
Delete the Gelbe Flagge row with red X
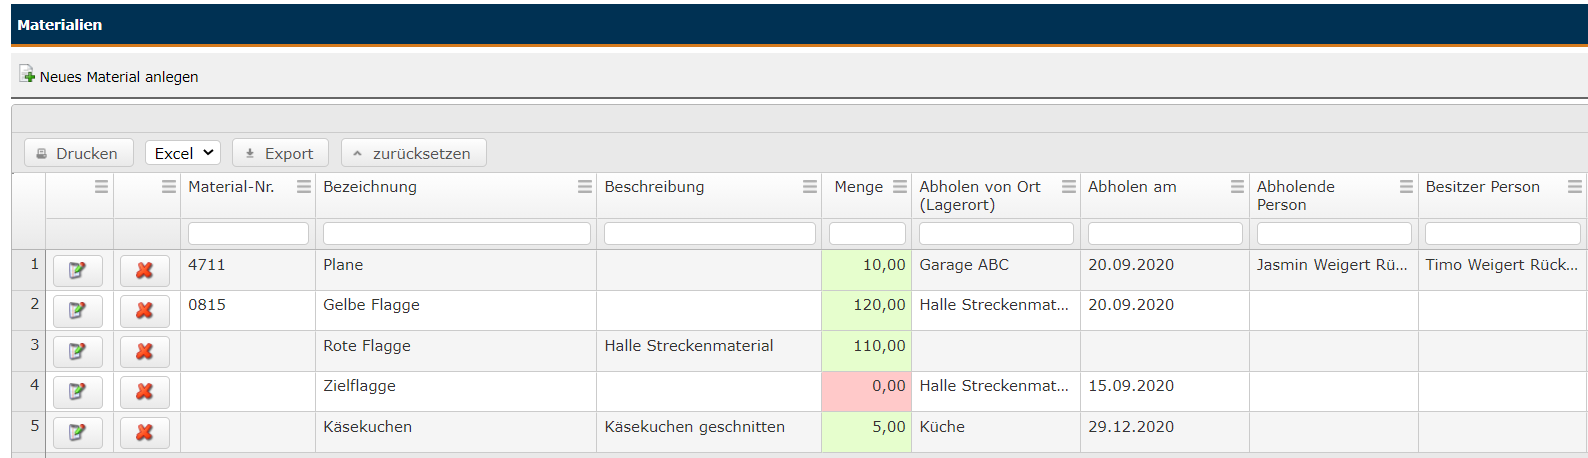tap(144, 311)
